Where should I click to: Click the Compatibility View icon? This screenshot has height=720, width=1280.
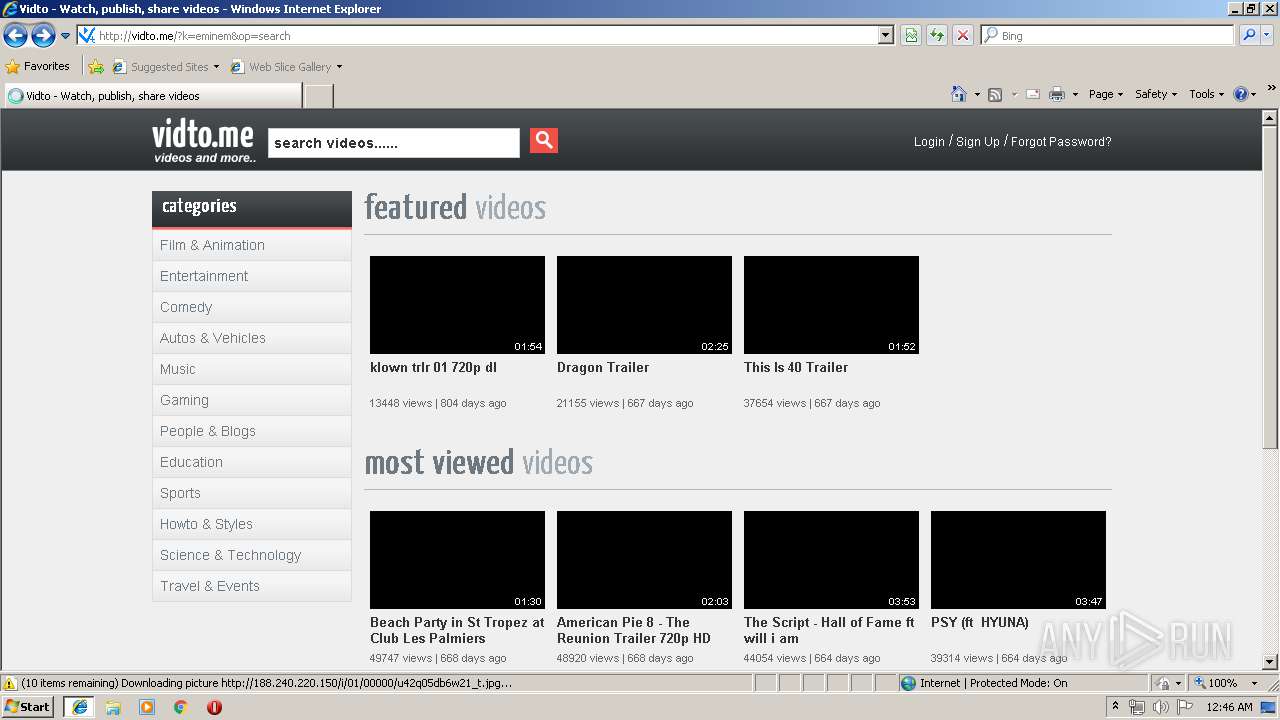click(x=911, y=35)
